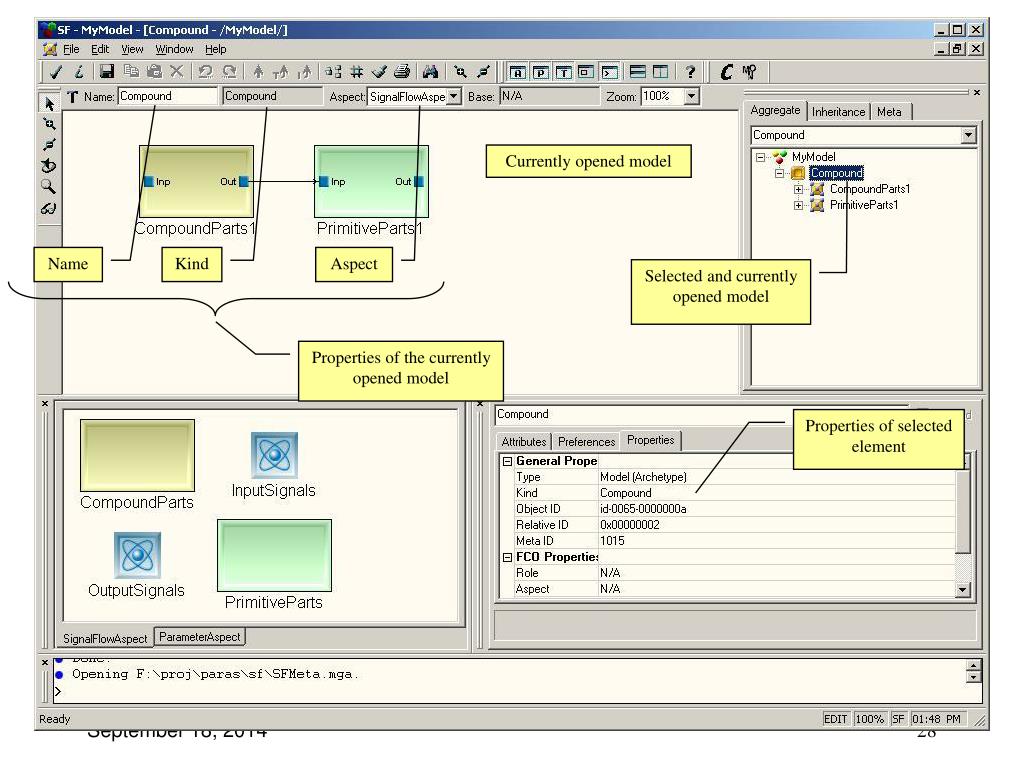Viewport: 1024px width, 768px height.
Task: Pick the CompoundParts part in parts browser
Action: pyautogui.click(x=137, y=455)
